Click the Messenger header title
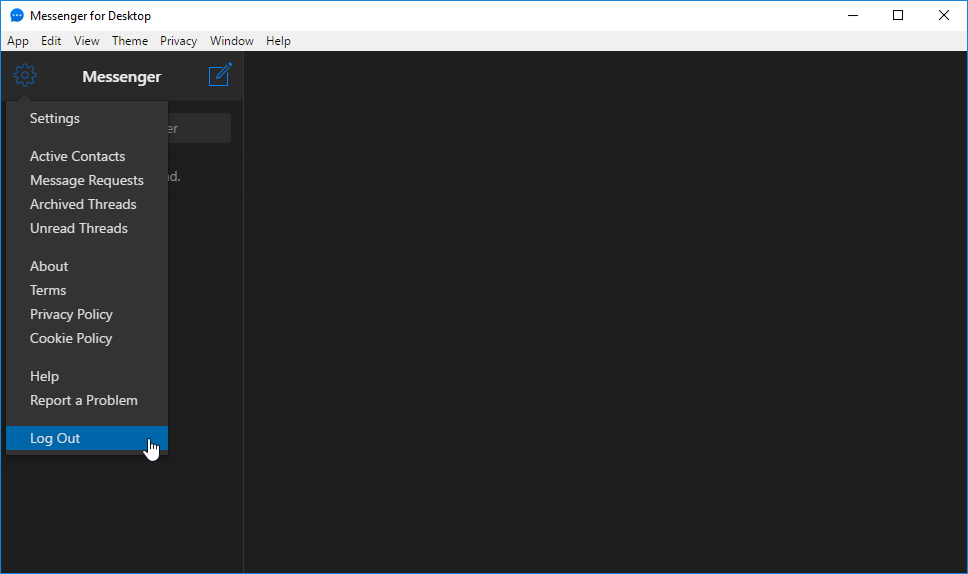This screenshot has width=968, height=574. pyautogui.click(x=122, y=77)
